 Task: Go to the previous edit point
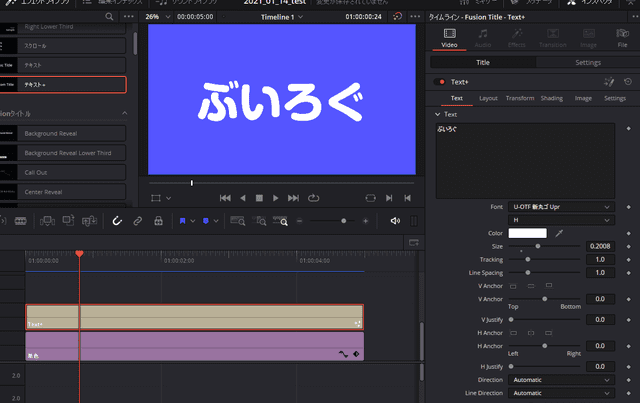click(407, 198)
